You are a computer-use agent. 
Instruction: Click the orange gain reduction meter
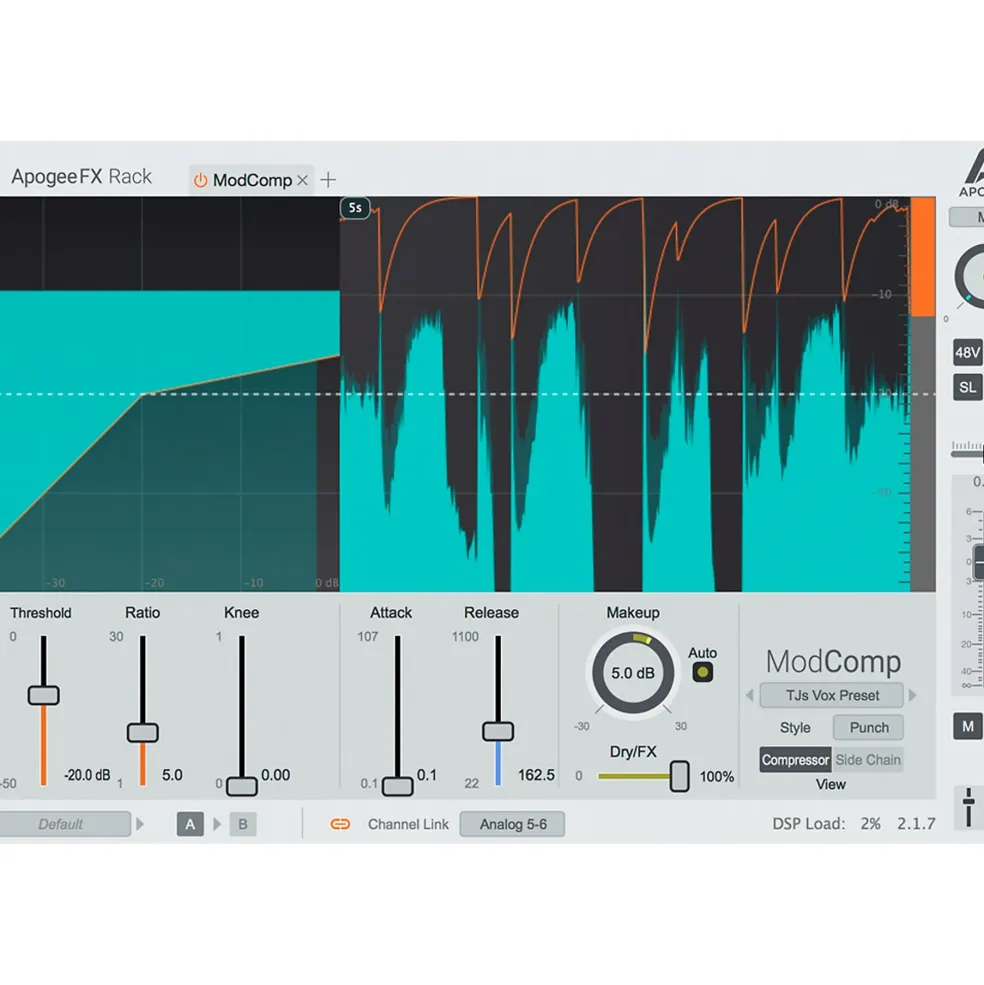[x=922, y=257]
